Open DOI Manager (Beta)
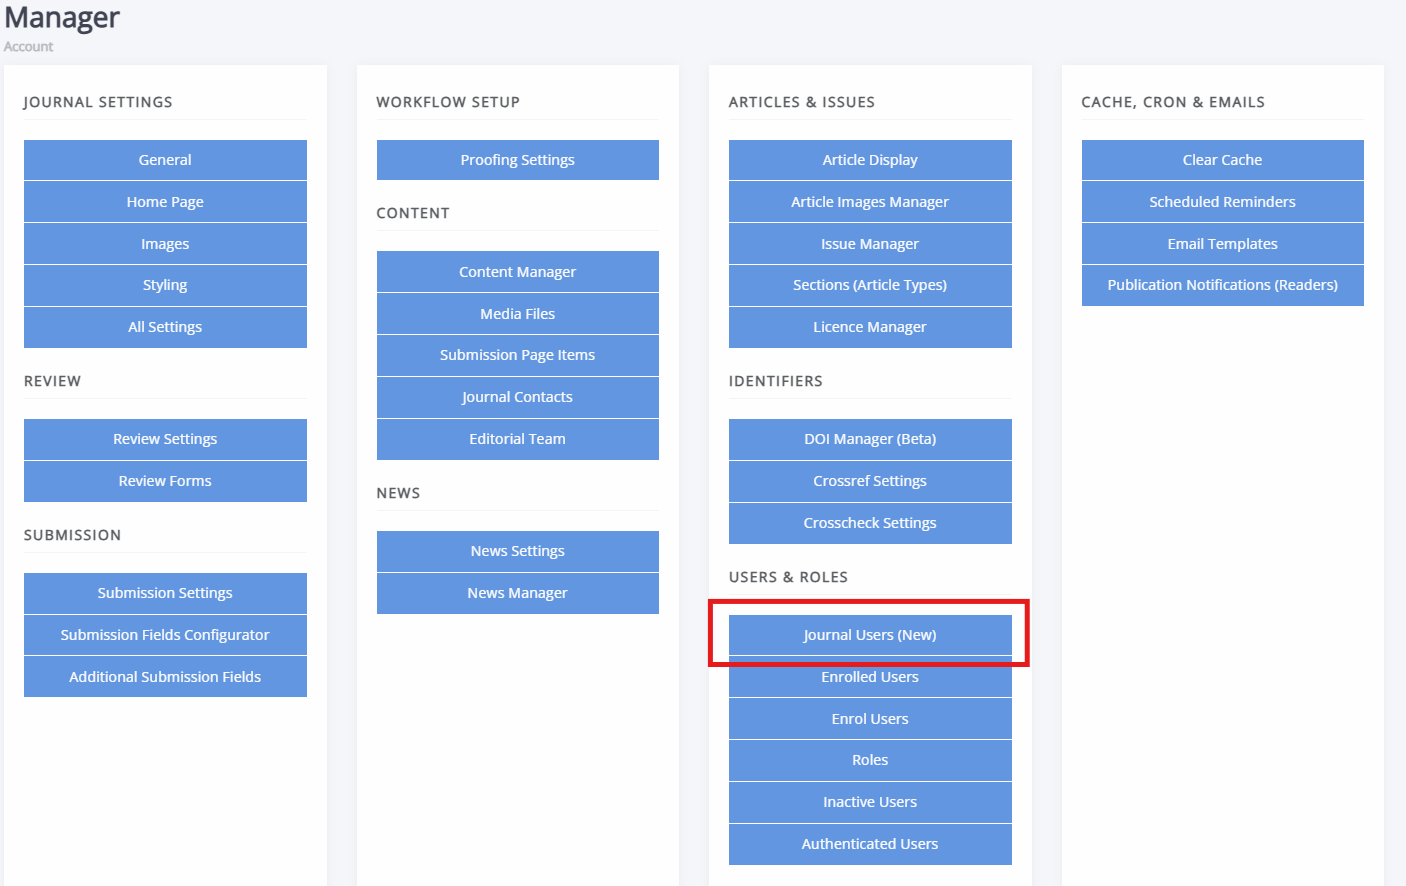 pyautogui.click(x=870, y=439)
